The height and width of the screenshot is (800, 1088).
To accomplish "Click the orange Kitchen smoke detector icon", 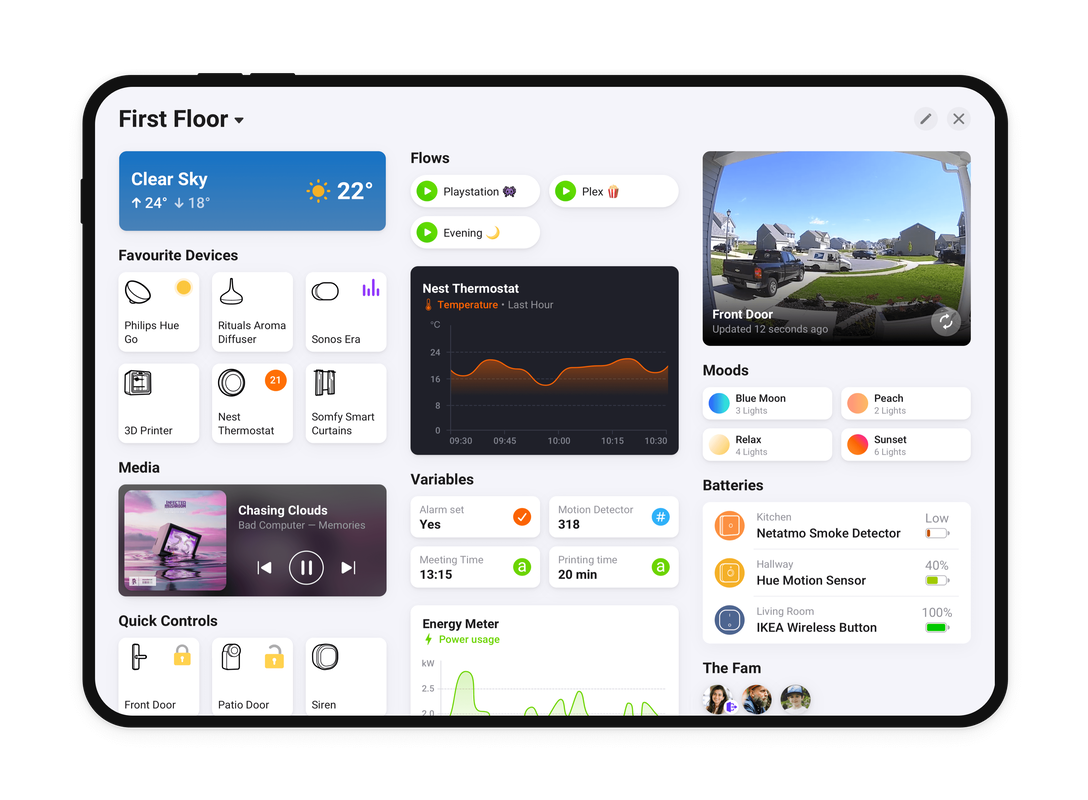I will (x=729, y=526).
